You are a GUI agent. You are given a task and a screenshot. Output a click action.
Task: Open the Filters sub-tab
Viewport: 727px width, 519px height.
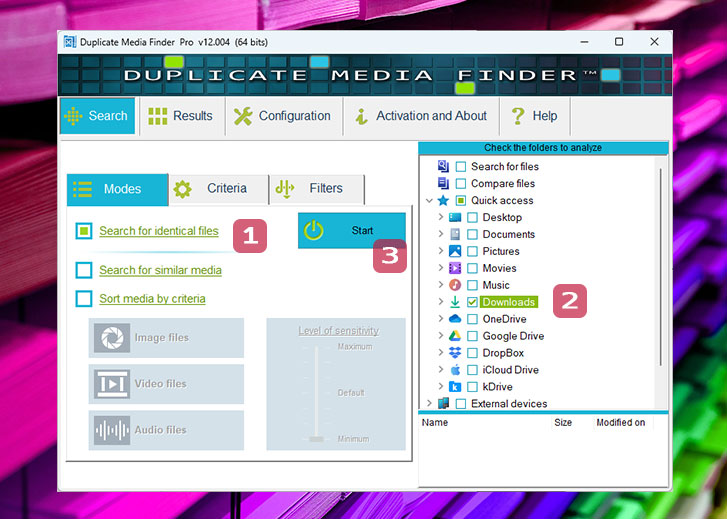317,189
